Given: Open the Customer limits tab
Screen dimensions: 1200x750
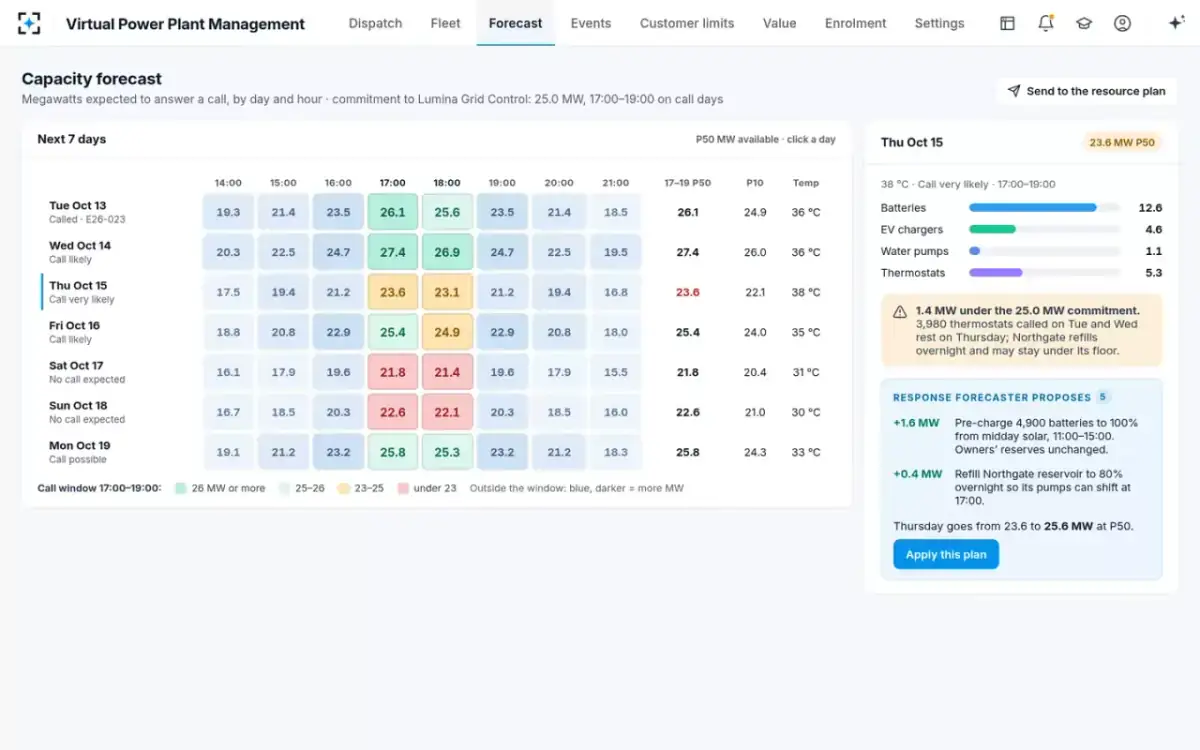Looking at the screenshot, I should 687,23.
